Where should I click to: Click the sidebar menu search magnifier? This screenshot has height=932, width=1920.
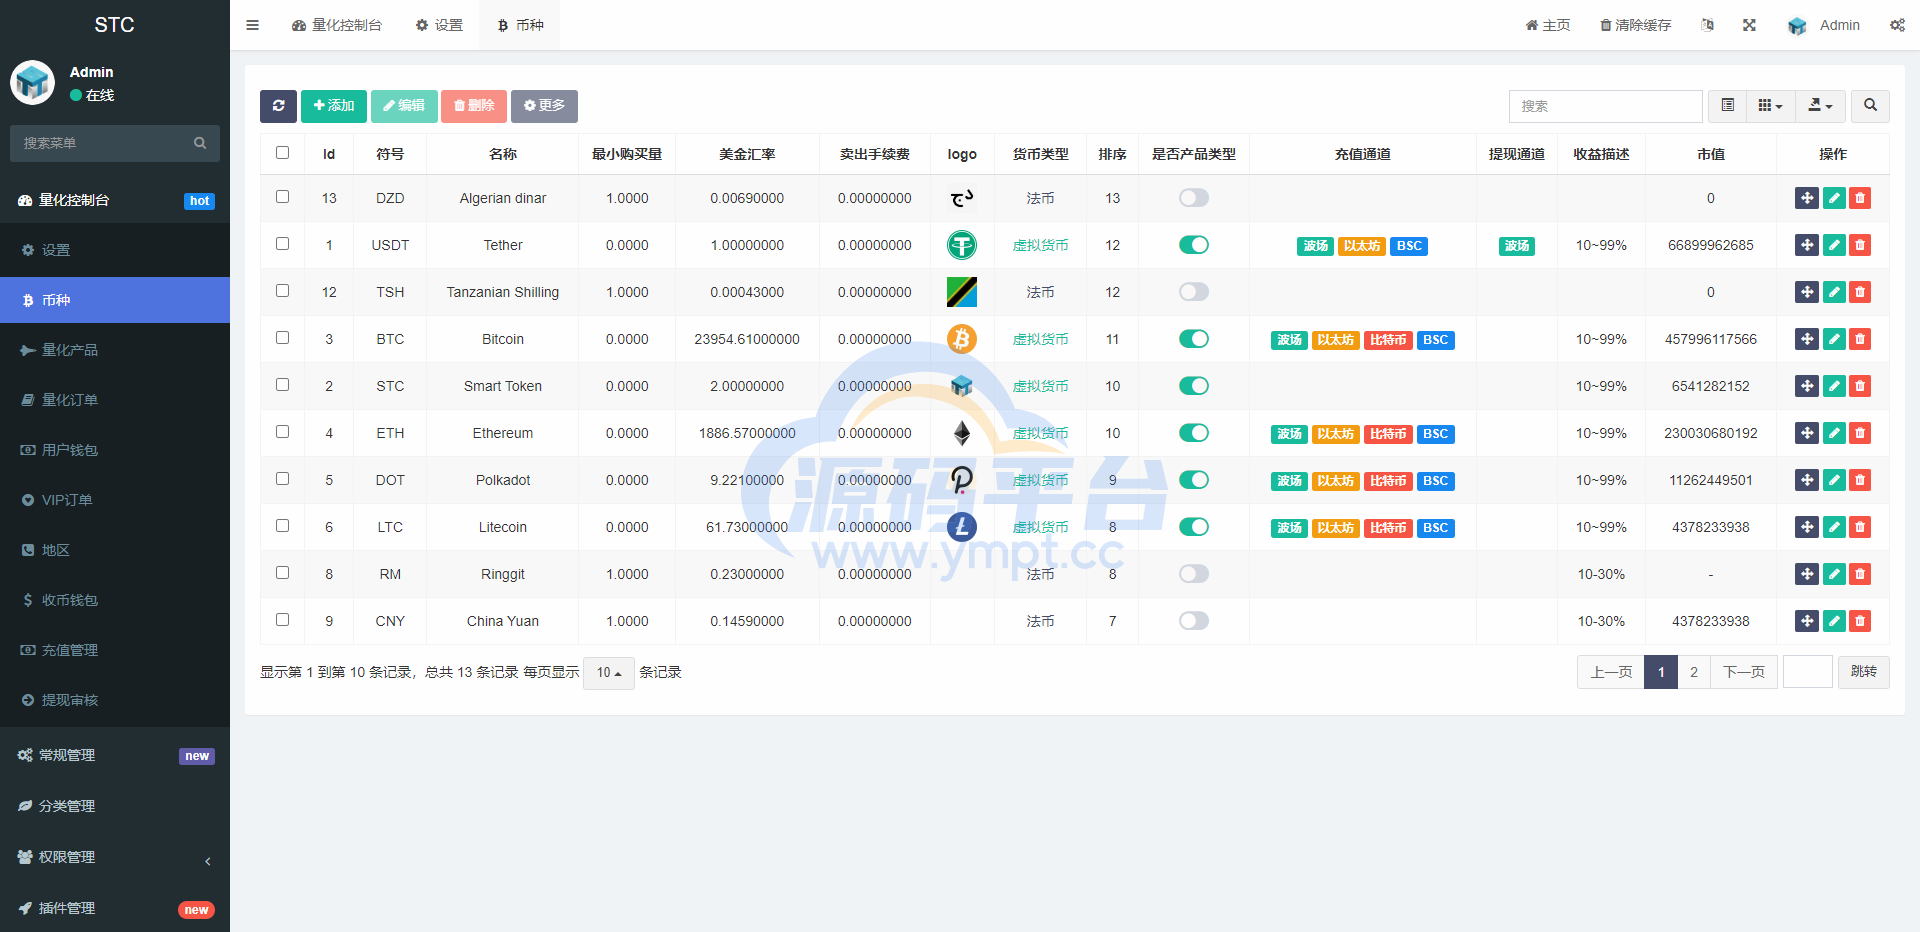point(200,143)
